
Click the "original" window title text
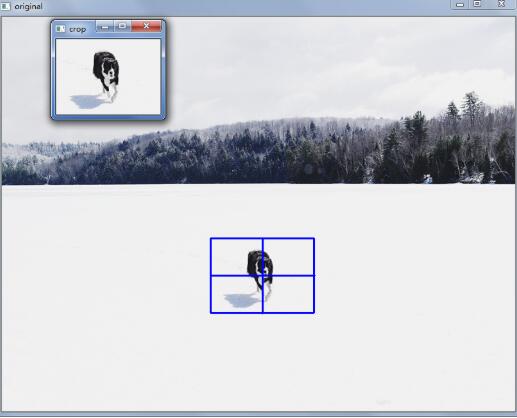28,6
